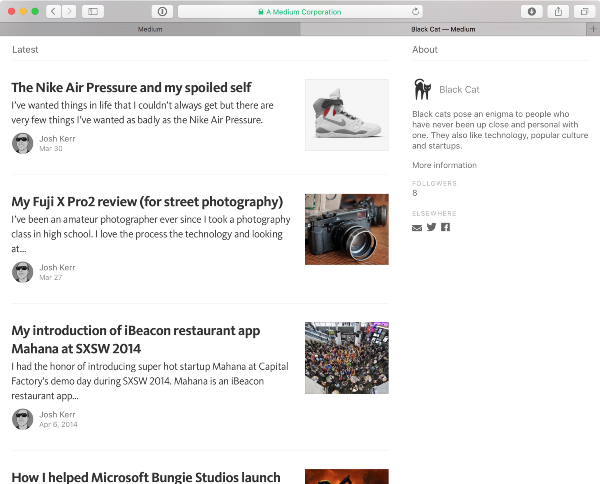The height and width of the screenshot is (484, 600).
Task: Open the Safari downloads button
Action: click(530, 11)
